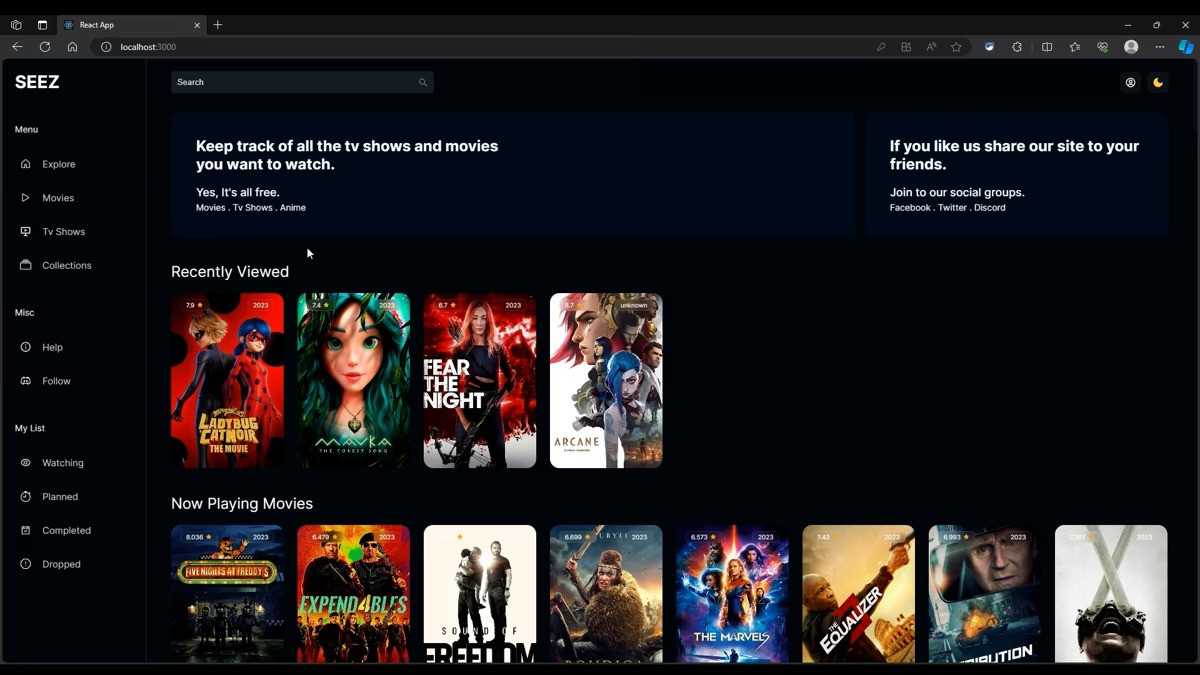Screen dimensions: 1200x675
Task: Open browser extensions puzzle icon
Action: (1017, 47)
